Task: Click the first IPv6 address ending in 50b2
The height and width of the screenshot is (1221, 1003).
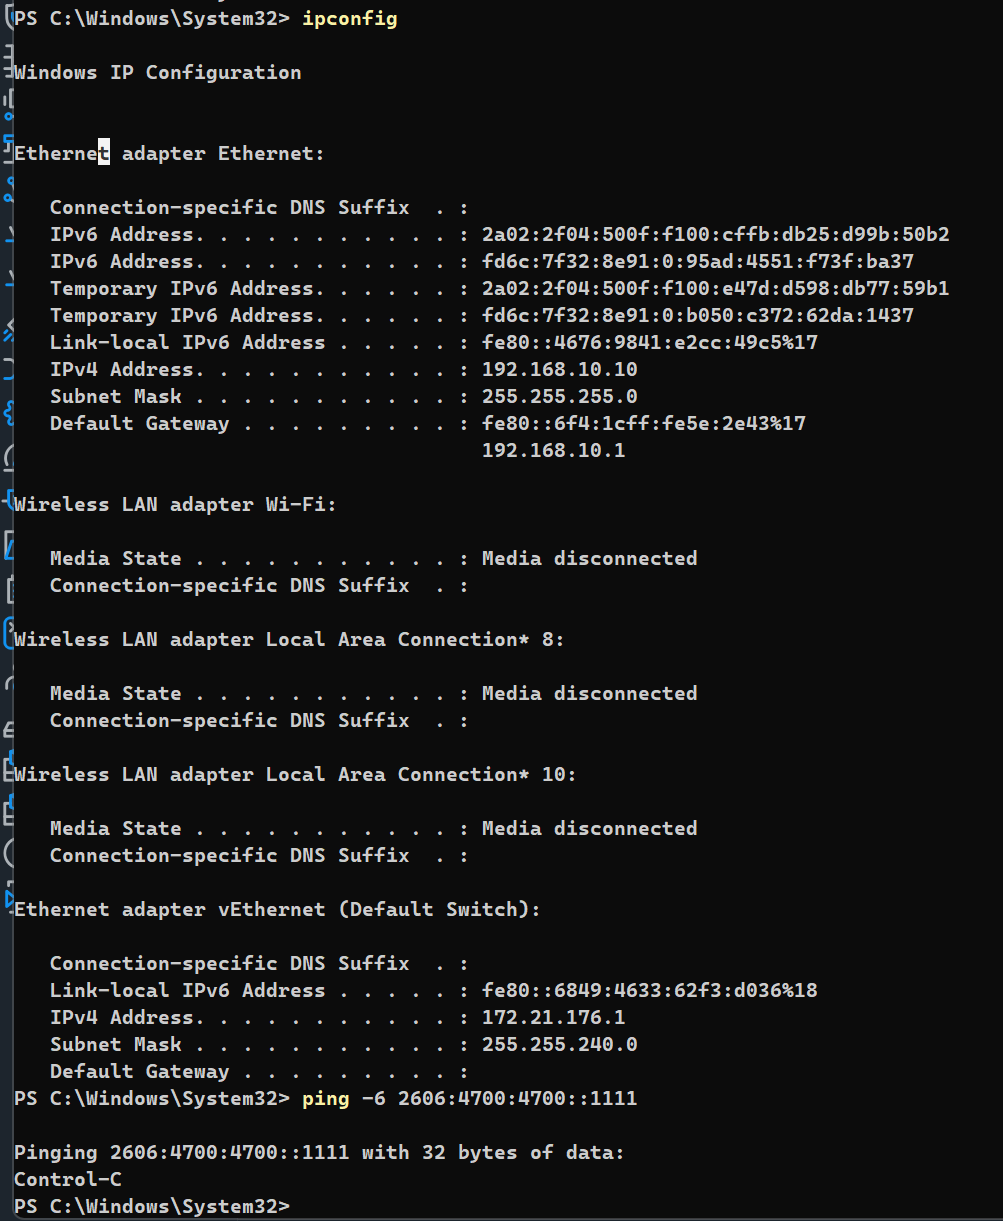Action: point(715,234)
